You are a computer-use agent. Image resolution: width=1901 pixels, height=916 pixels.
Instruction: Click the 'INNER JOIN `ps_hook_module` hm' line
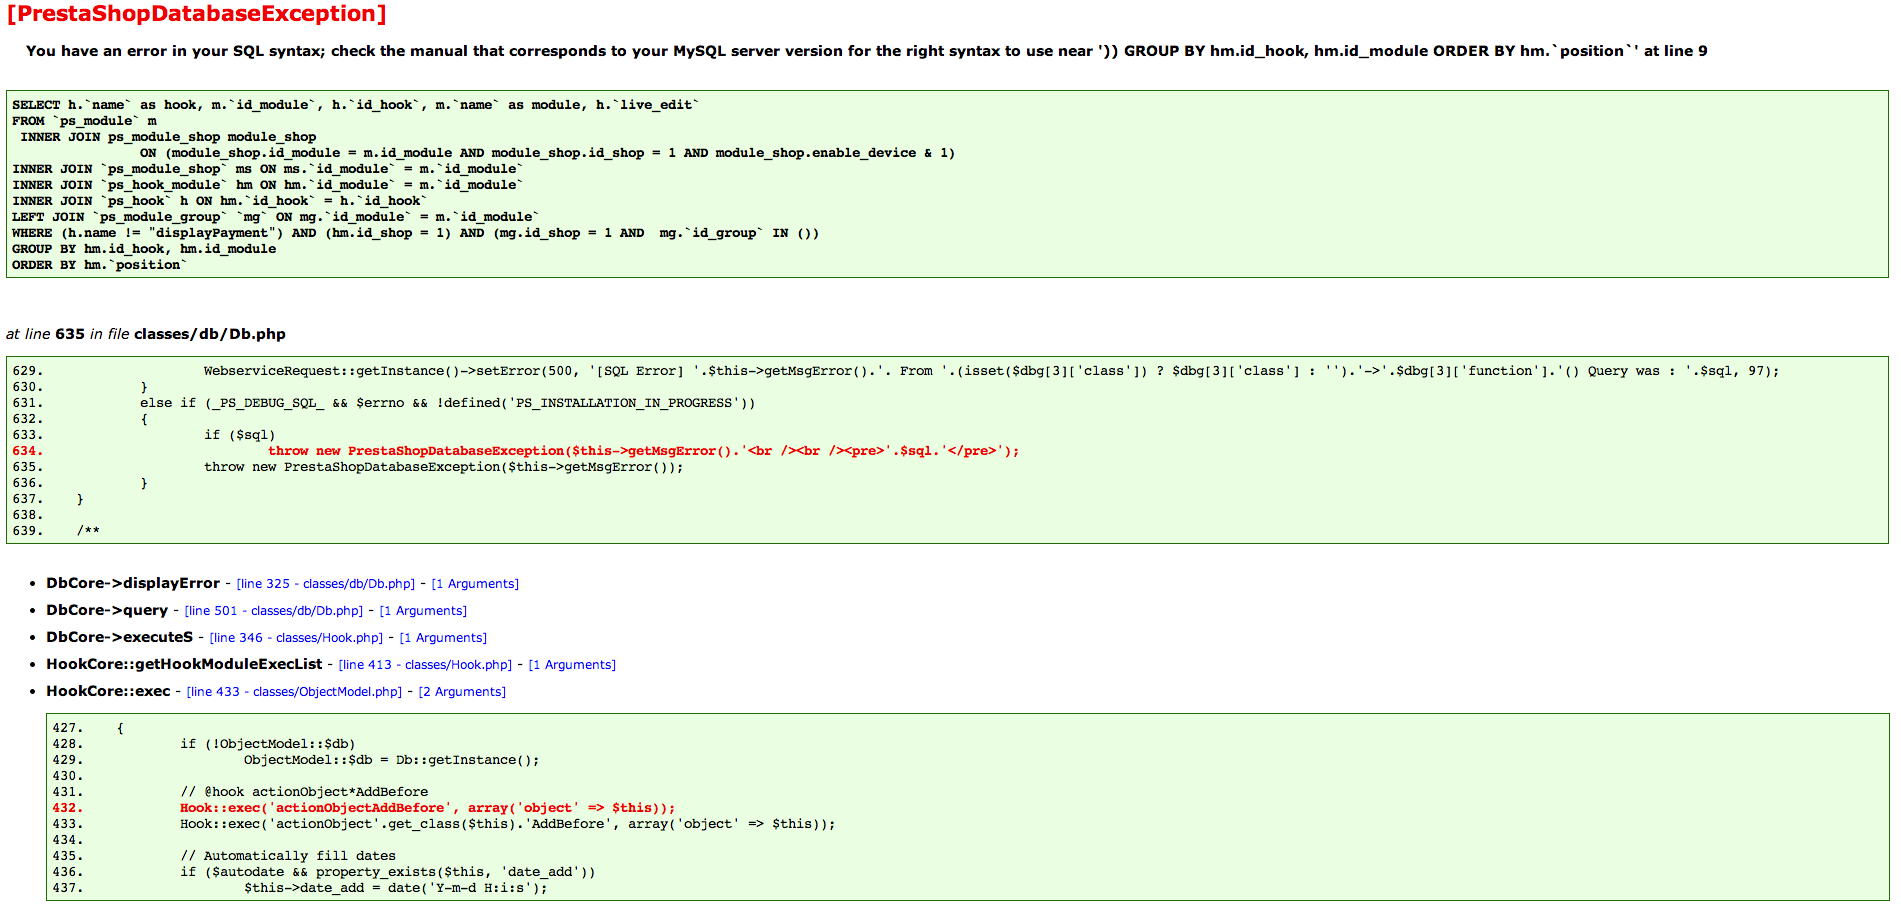pyautogui.click(x=267, y=185)
